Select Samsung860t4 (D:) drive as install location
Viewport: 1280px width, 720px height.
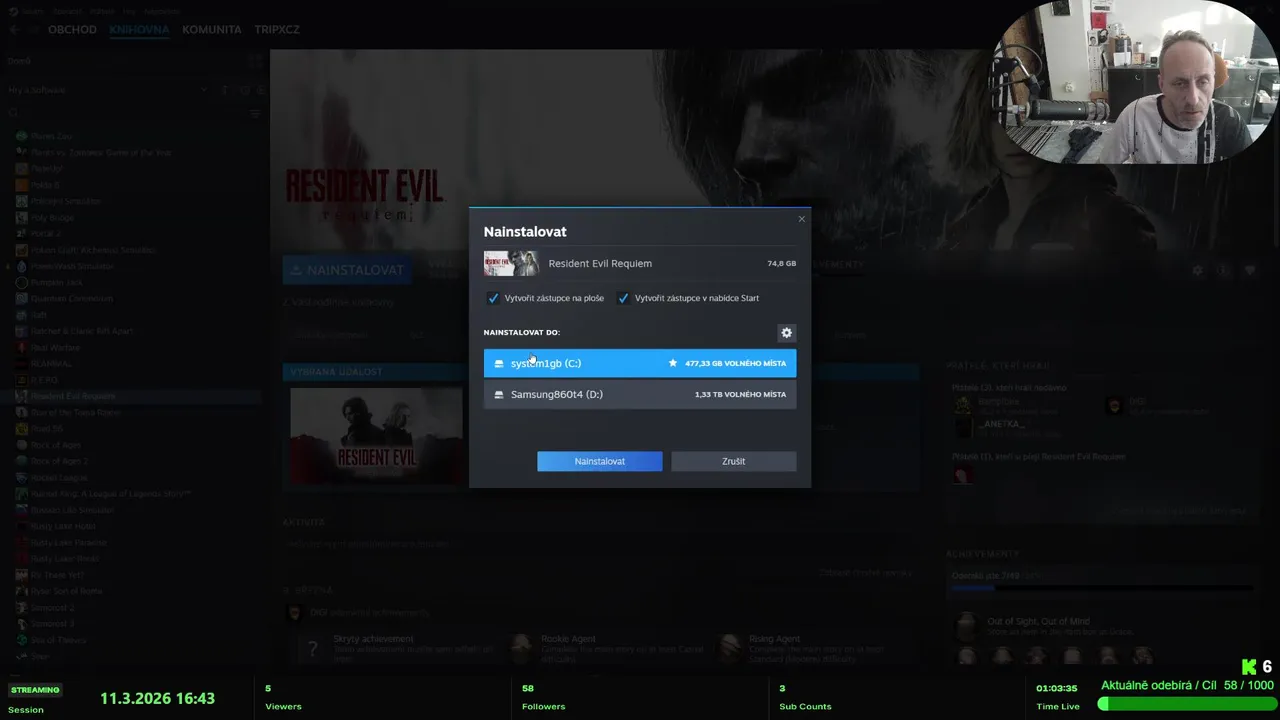click(x=640, y=394)
